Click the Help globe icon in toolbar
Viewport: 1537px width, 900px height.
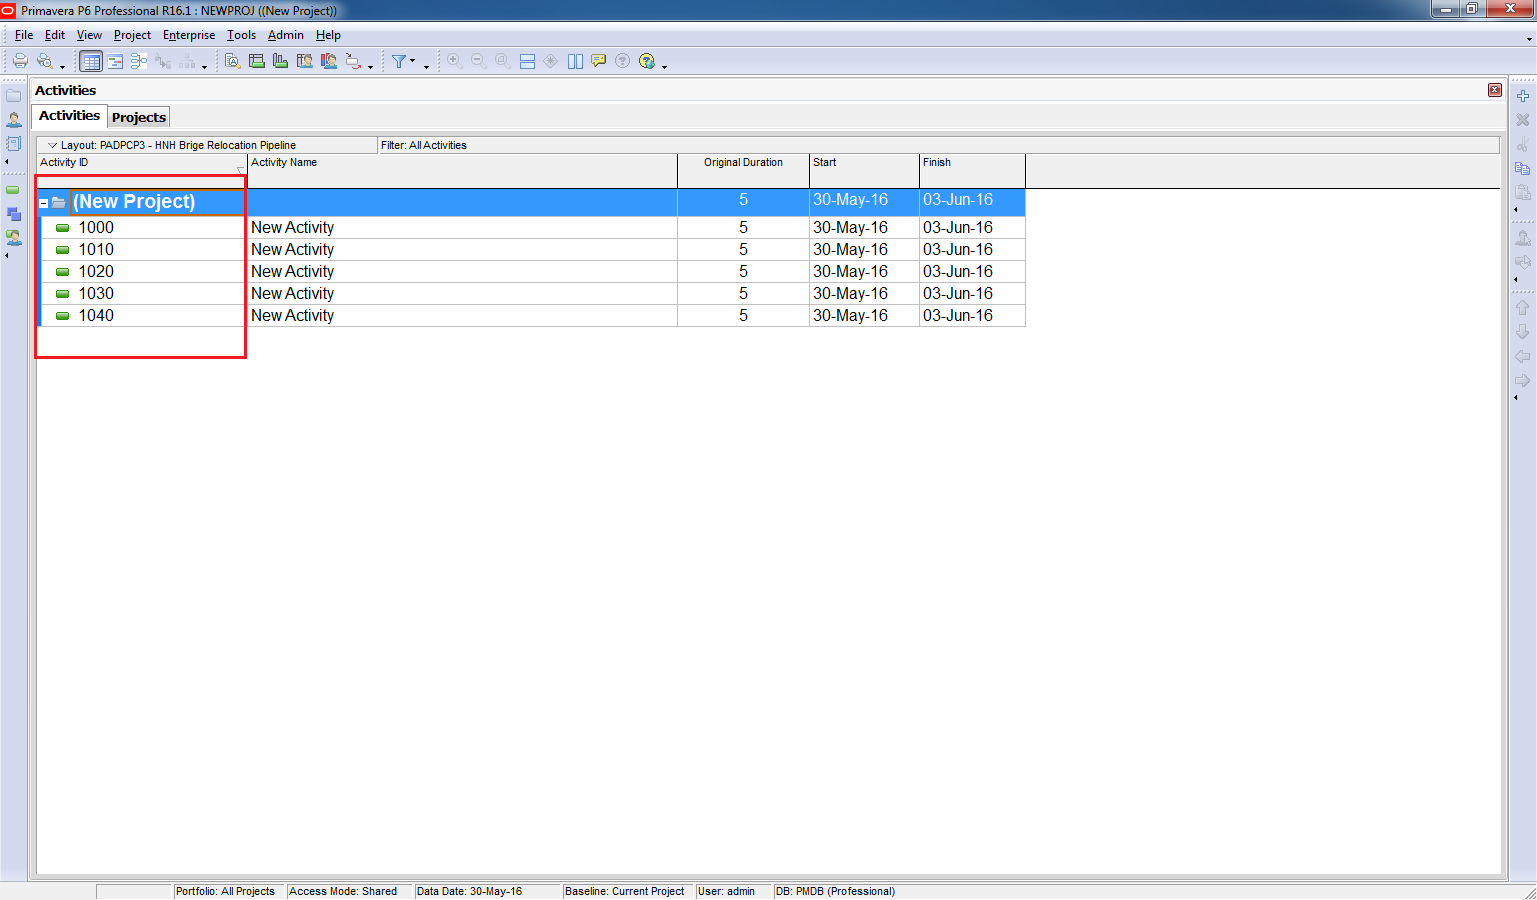pos(647,62)
